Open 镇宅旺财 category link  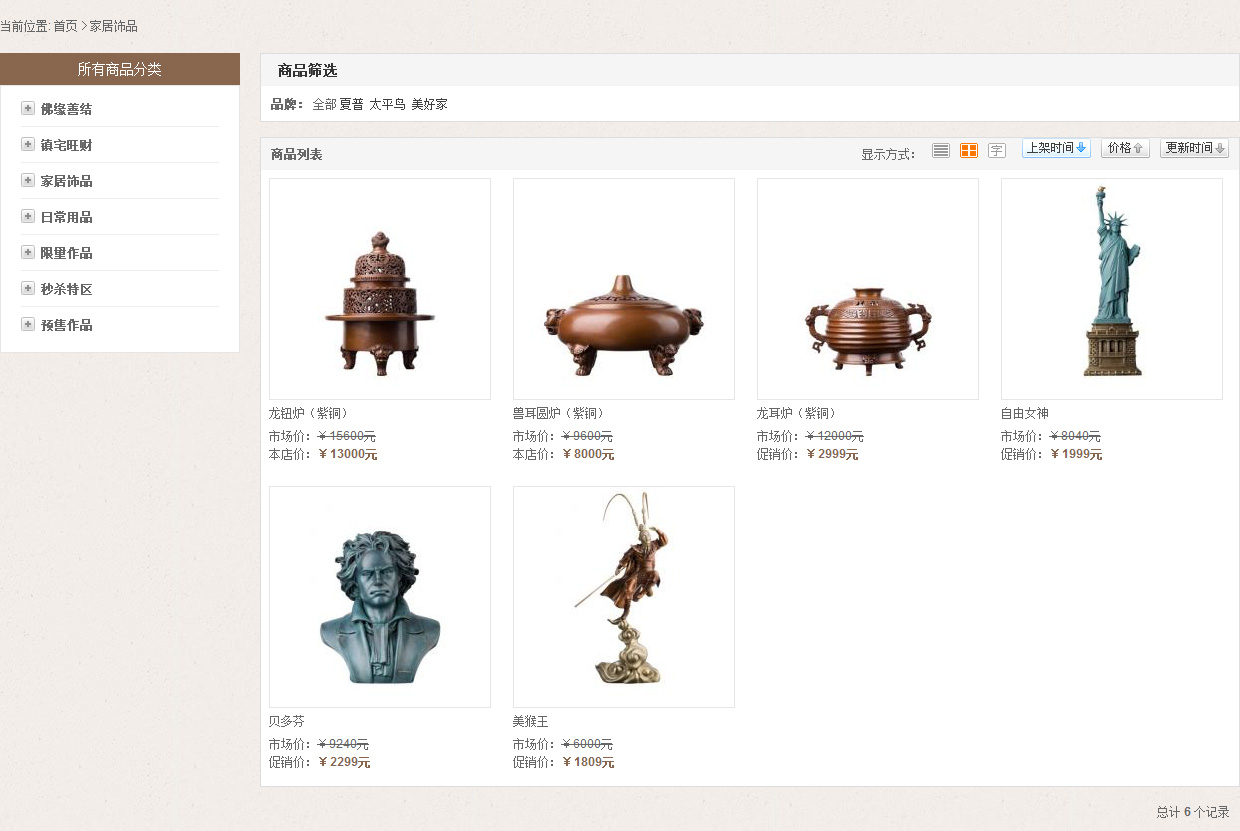(x=66, y=145)
